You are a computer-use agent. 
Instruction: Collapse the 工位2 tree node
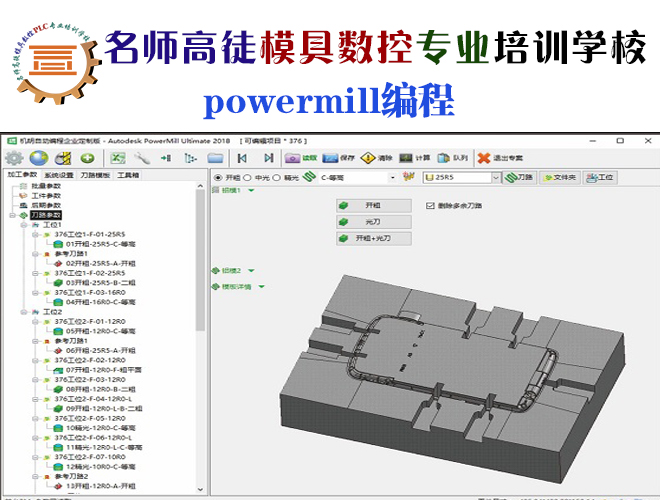pos(24,312)
